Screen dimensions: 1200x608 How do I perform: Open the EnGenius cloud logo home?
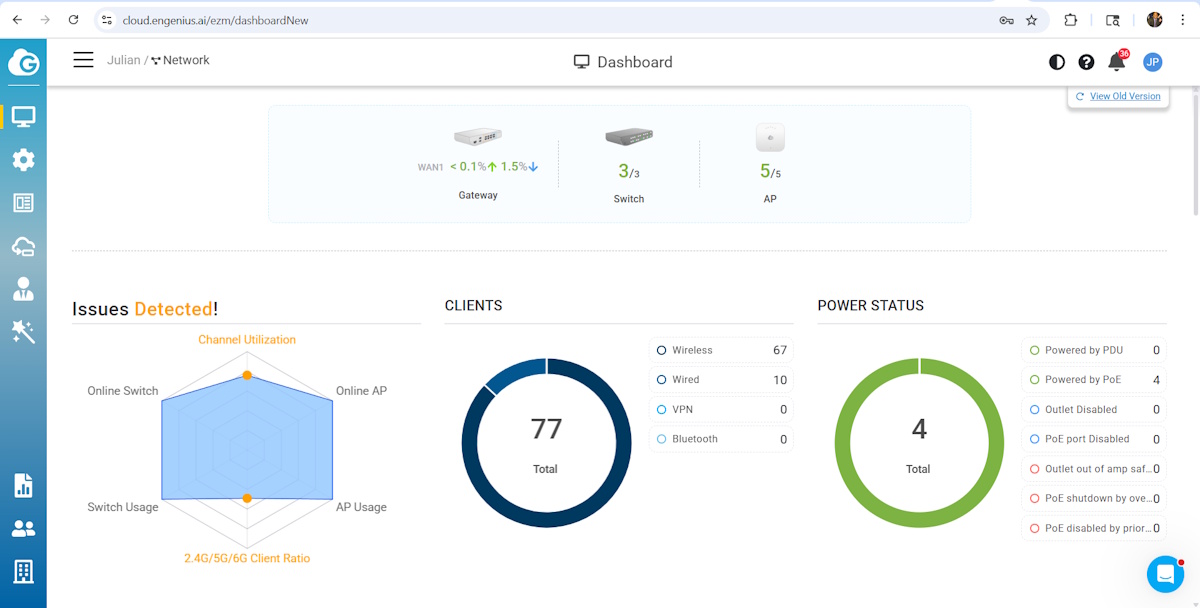(23, 63)
